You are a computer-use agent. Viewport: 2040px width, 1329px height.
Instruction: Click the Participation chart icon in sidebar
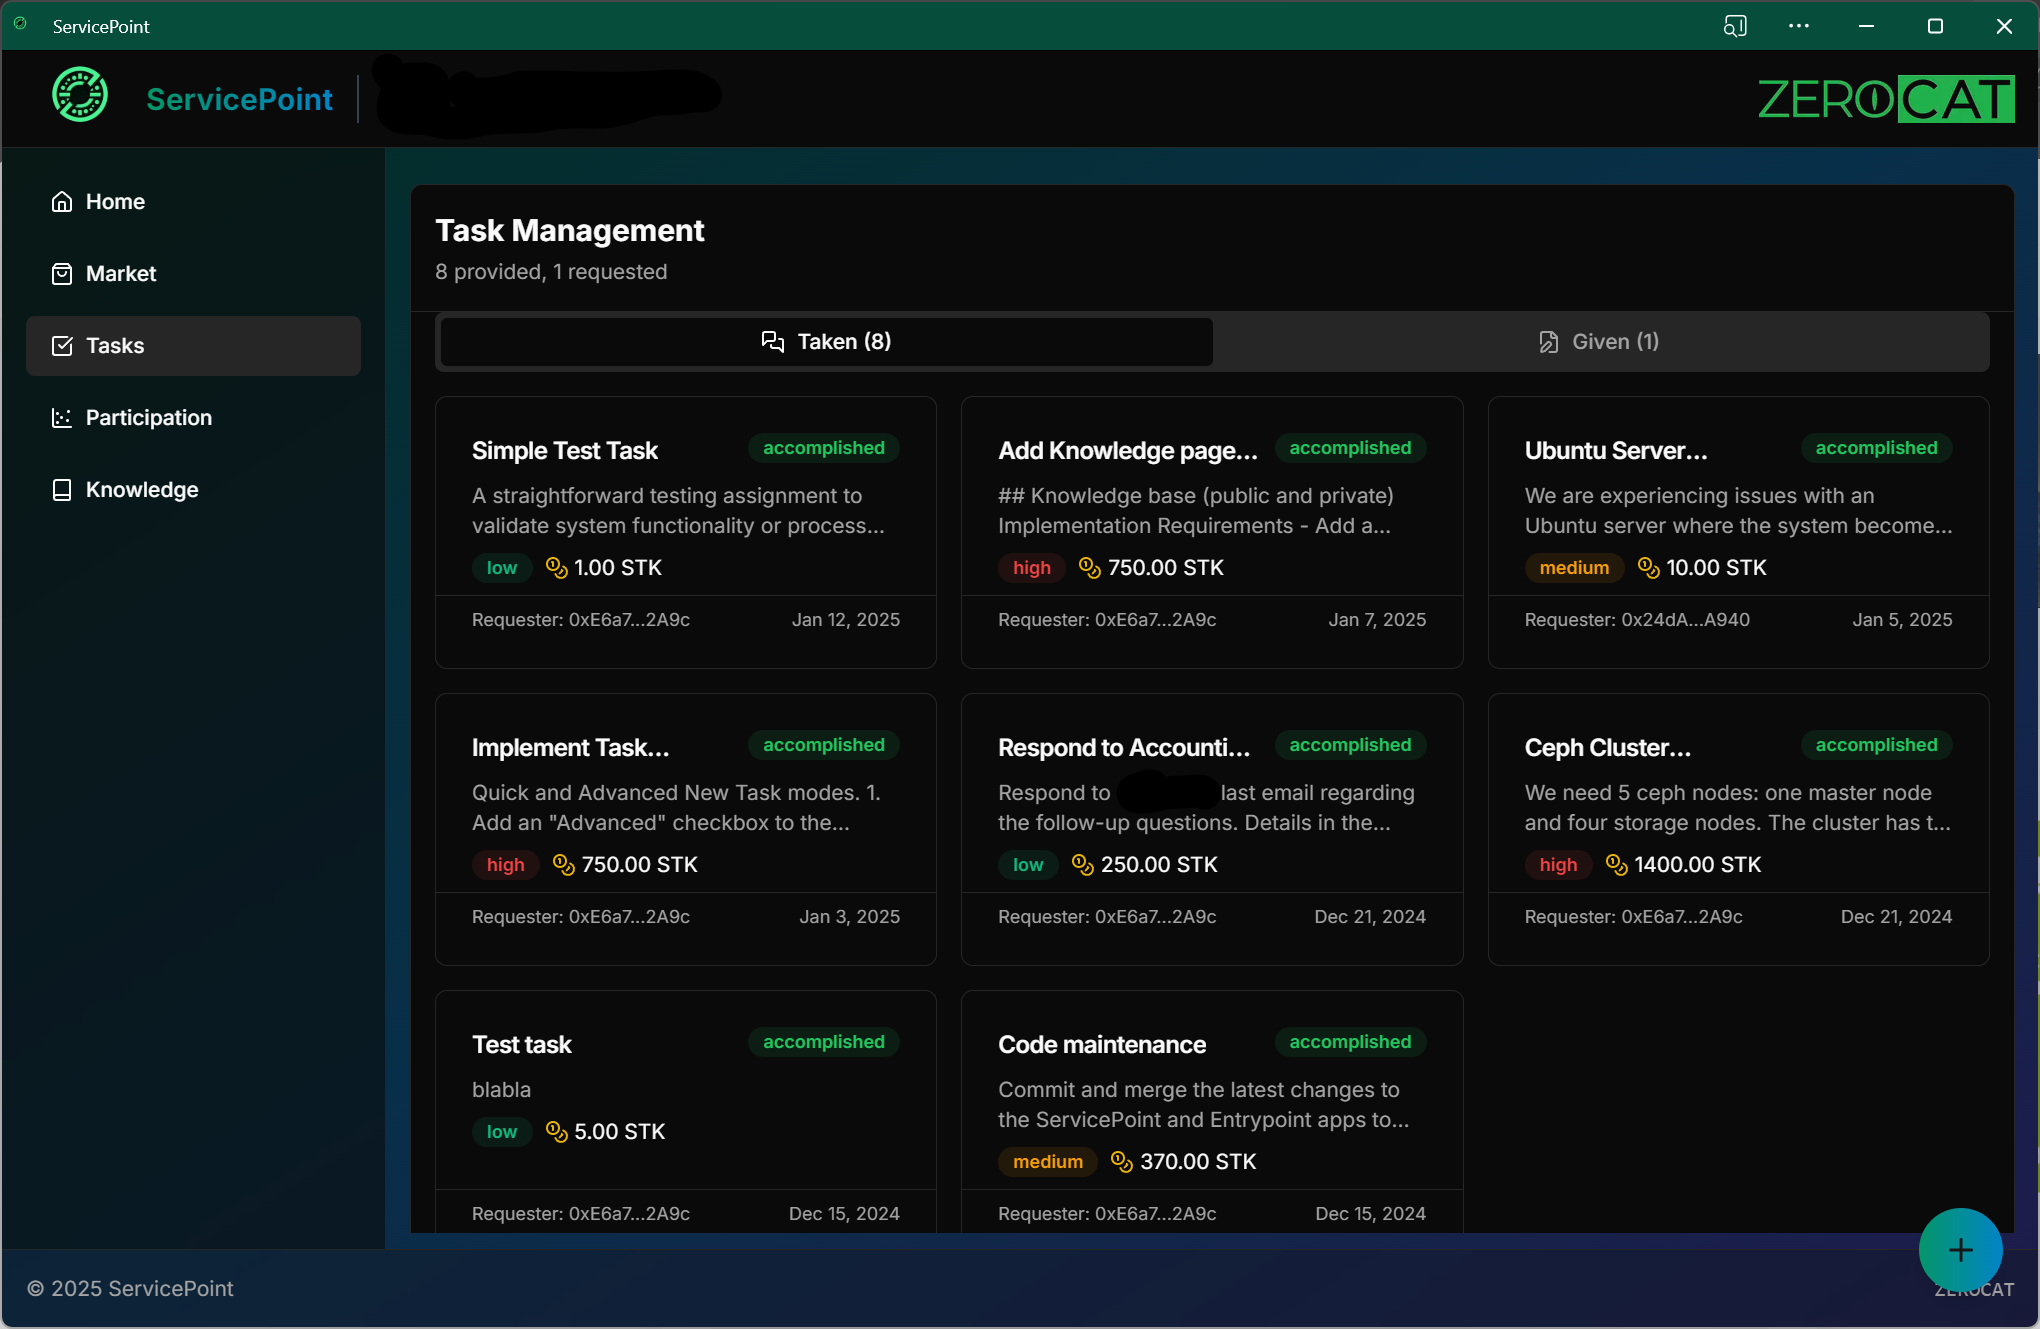click(x=62, y=418)
